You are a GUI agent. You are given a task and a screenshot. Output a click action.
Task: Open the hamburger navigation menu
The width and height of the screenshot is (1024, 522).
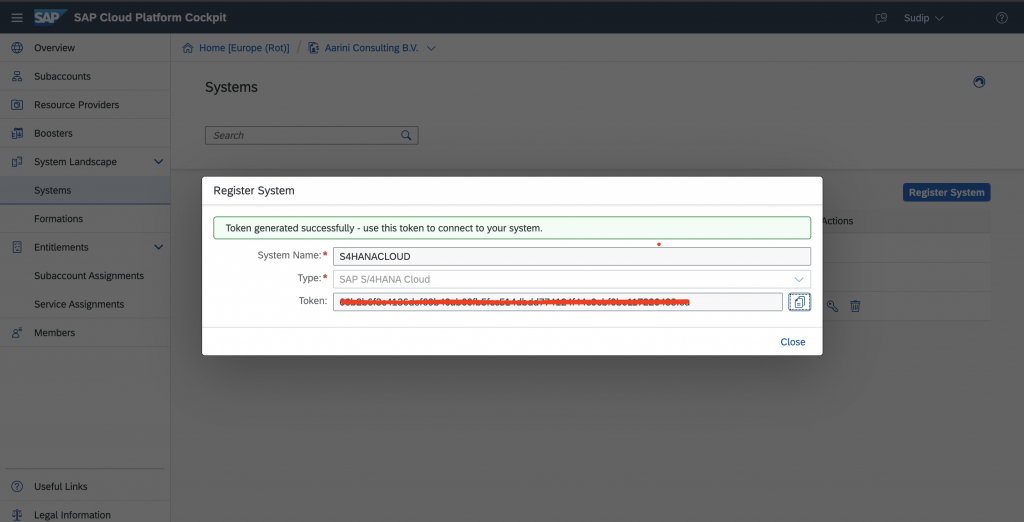[x=17, y=18]
